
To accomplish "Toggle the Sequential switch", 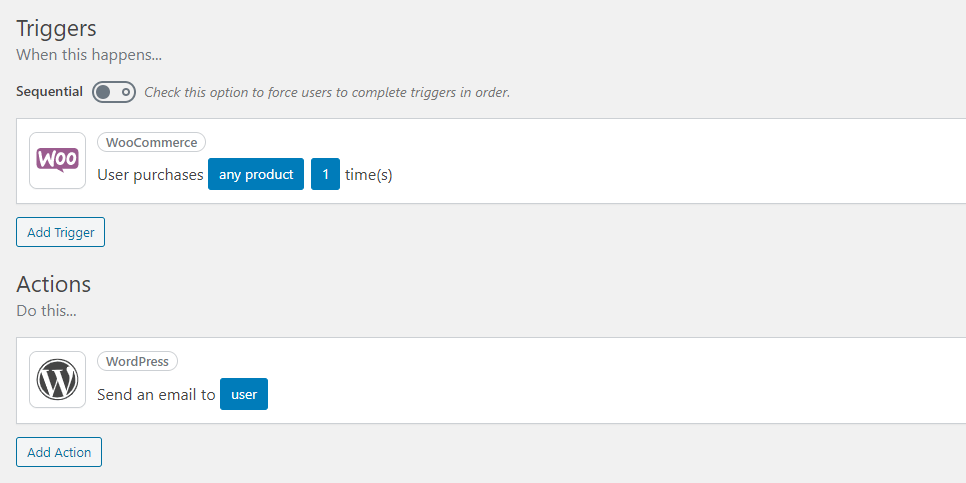I will (114, 92).
